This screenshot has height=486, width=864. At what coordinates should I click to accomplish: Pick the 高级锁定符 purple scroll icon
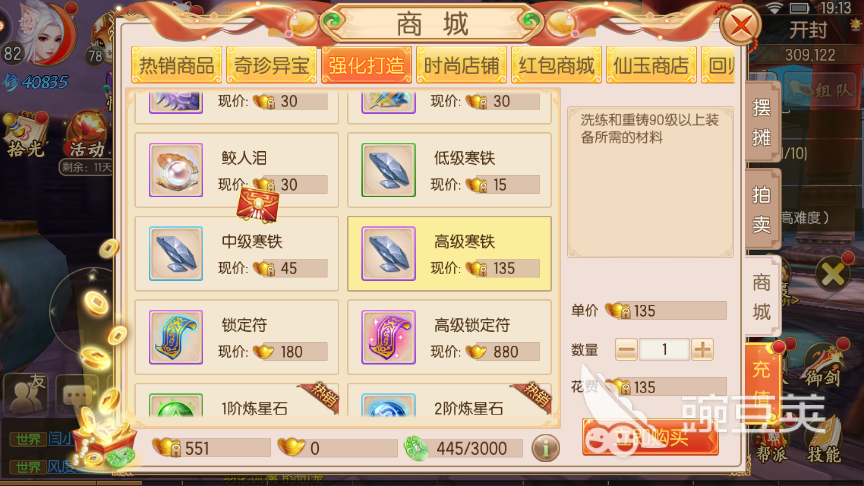pyautogui.click(x=388, y=337)
